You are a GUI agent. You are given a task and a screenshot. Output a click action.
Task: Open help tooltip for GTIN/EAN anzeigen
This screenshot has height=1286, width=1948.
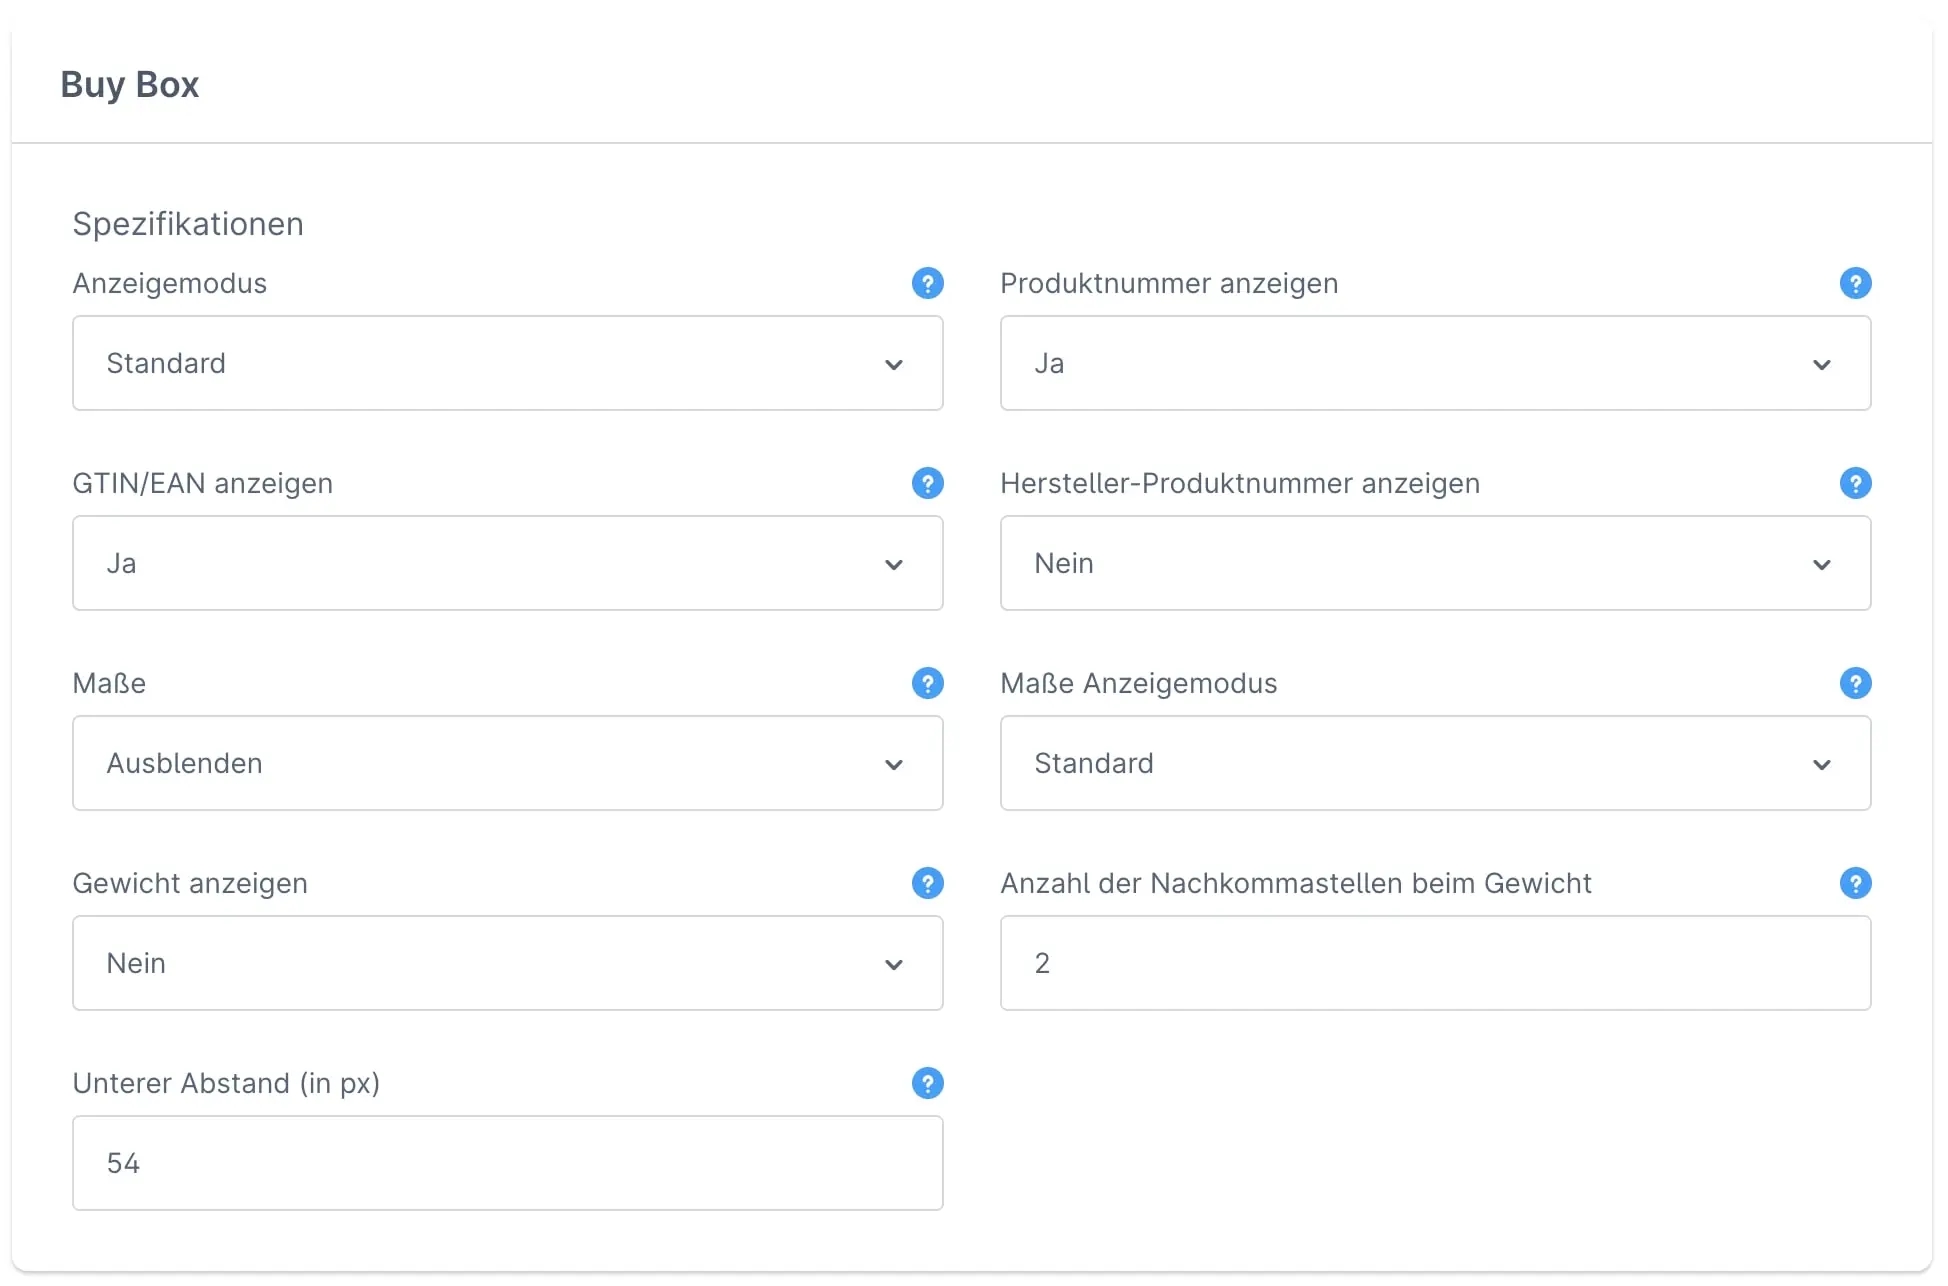pos(927,483)
